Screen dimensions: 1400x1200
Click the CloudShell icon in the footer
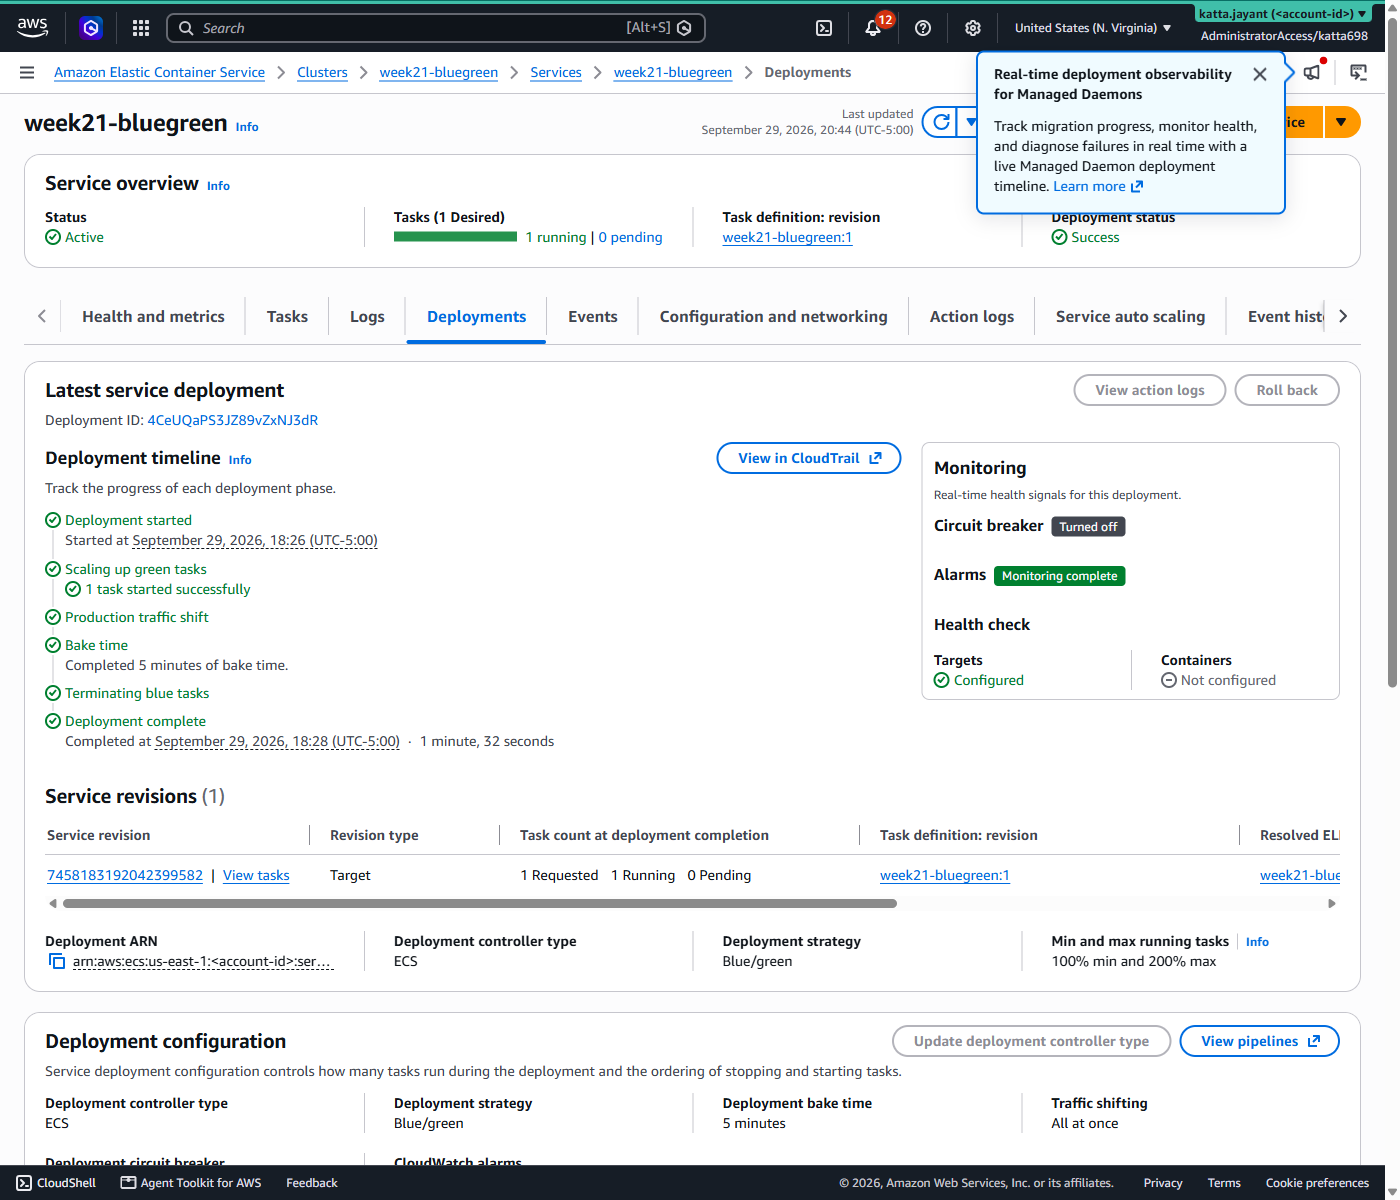pos(24,1183)
